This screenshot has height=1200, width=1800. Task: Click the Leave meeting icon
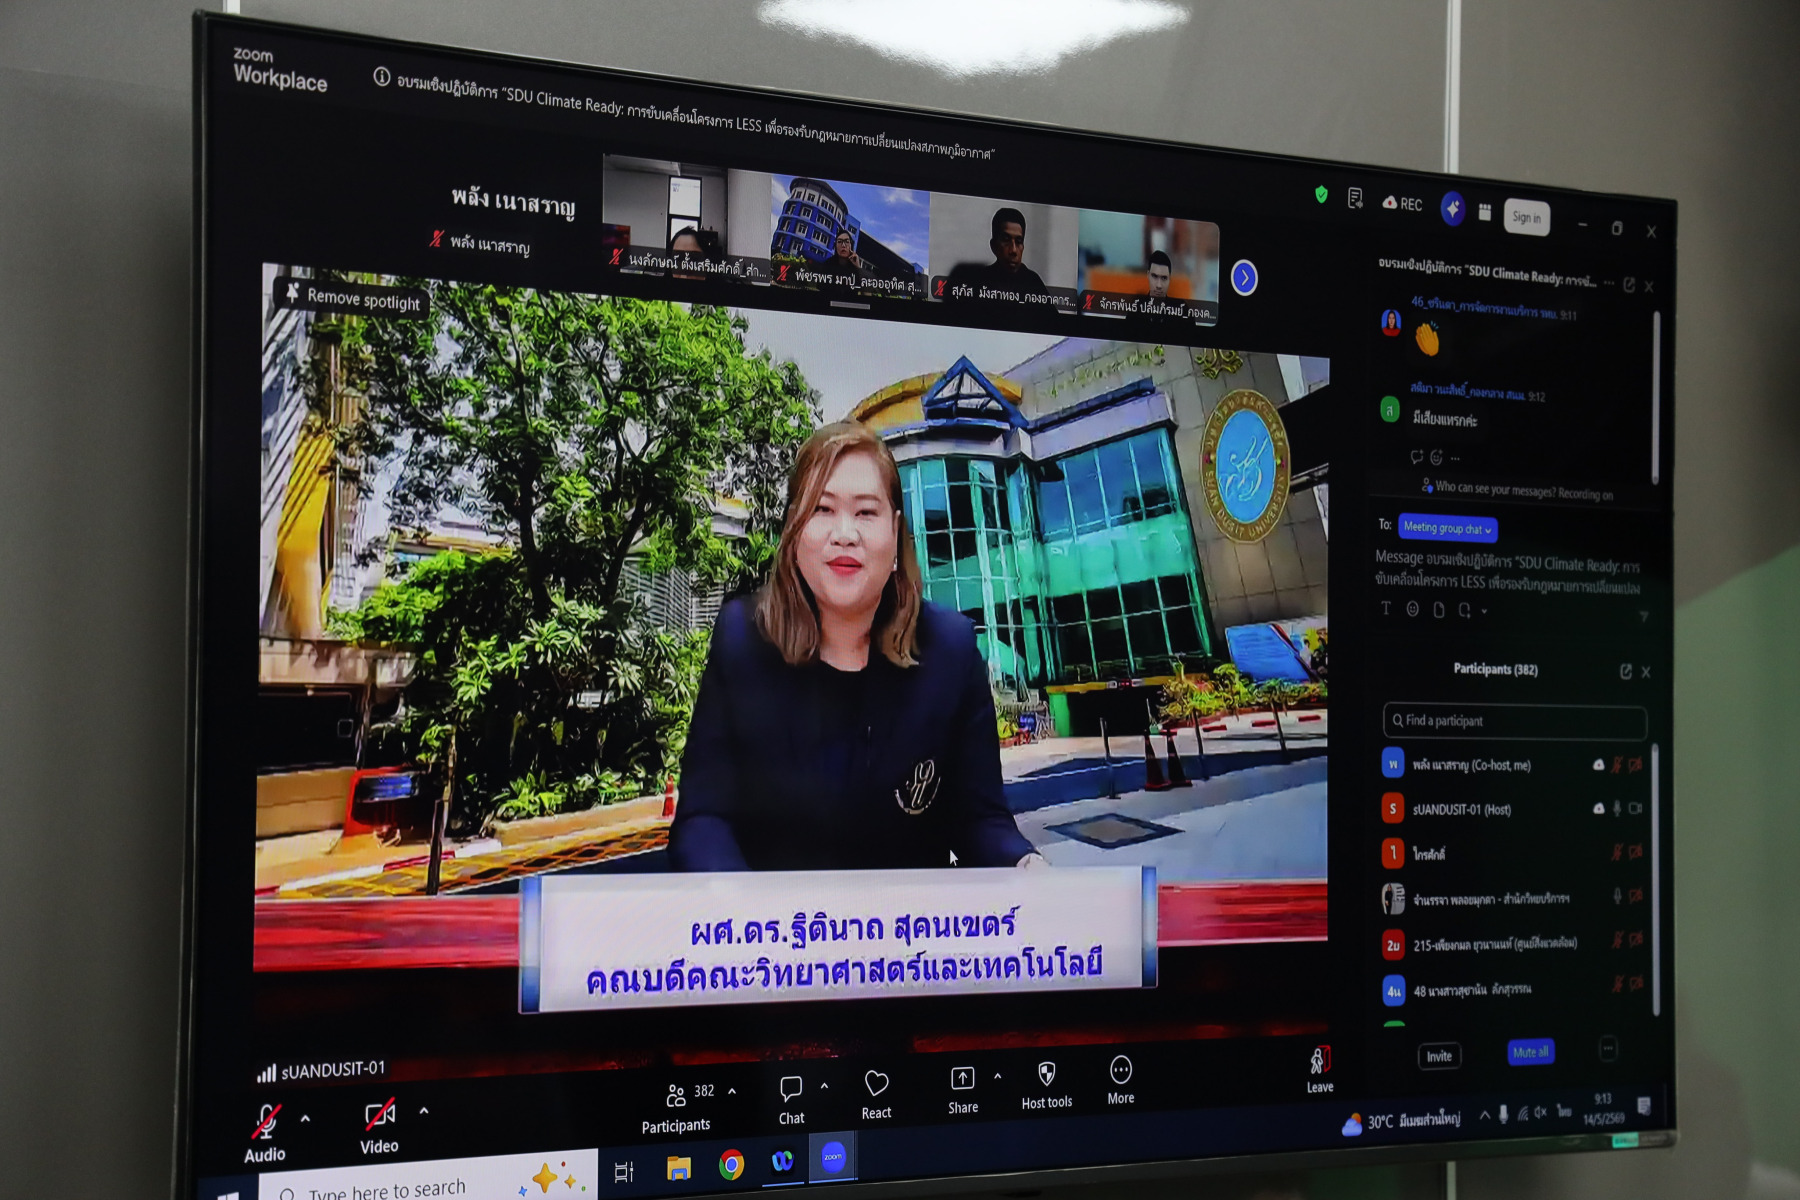tap(1319, 1061)
